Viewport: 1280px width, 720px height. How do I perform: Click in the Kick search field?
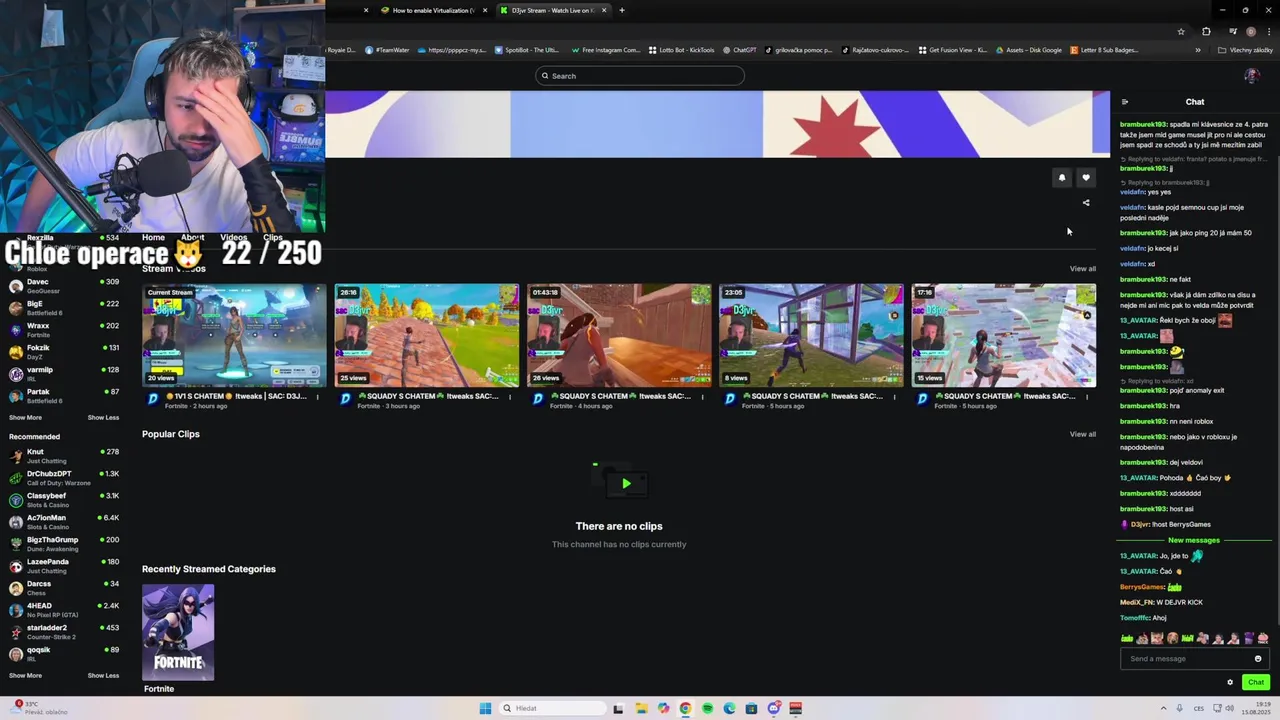[x=640, y=76]
